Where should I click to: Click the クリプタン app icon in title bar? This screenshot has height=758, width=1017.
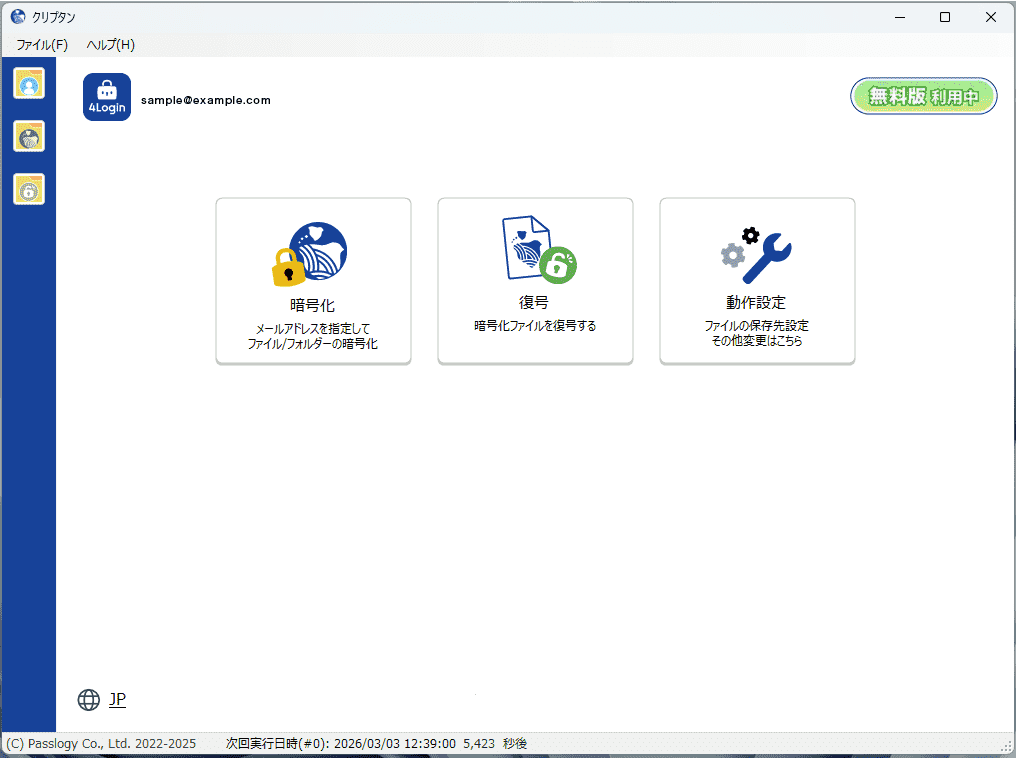click(x=18, y=17)
